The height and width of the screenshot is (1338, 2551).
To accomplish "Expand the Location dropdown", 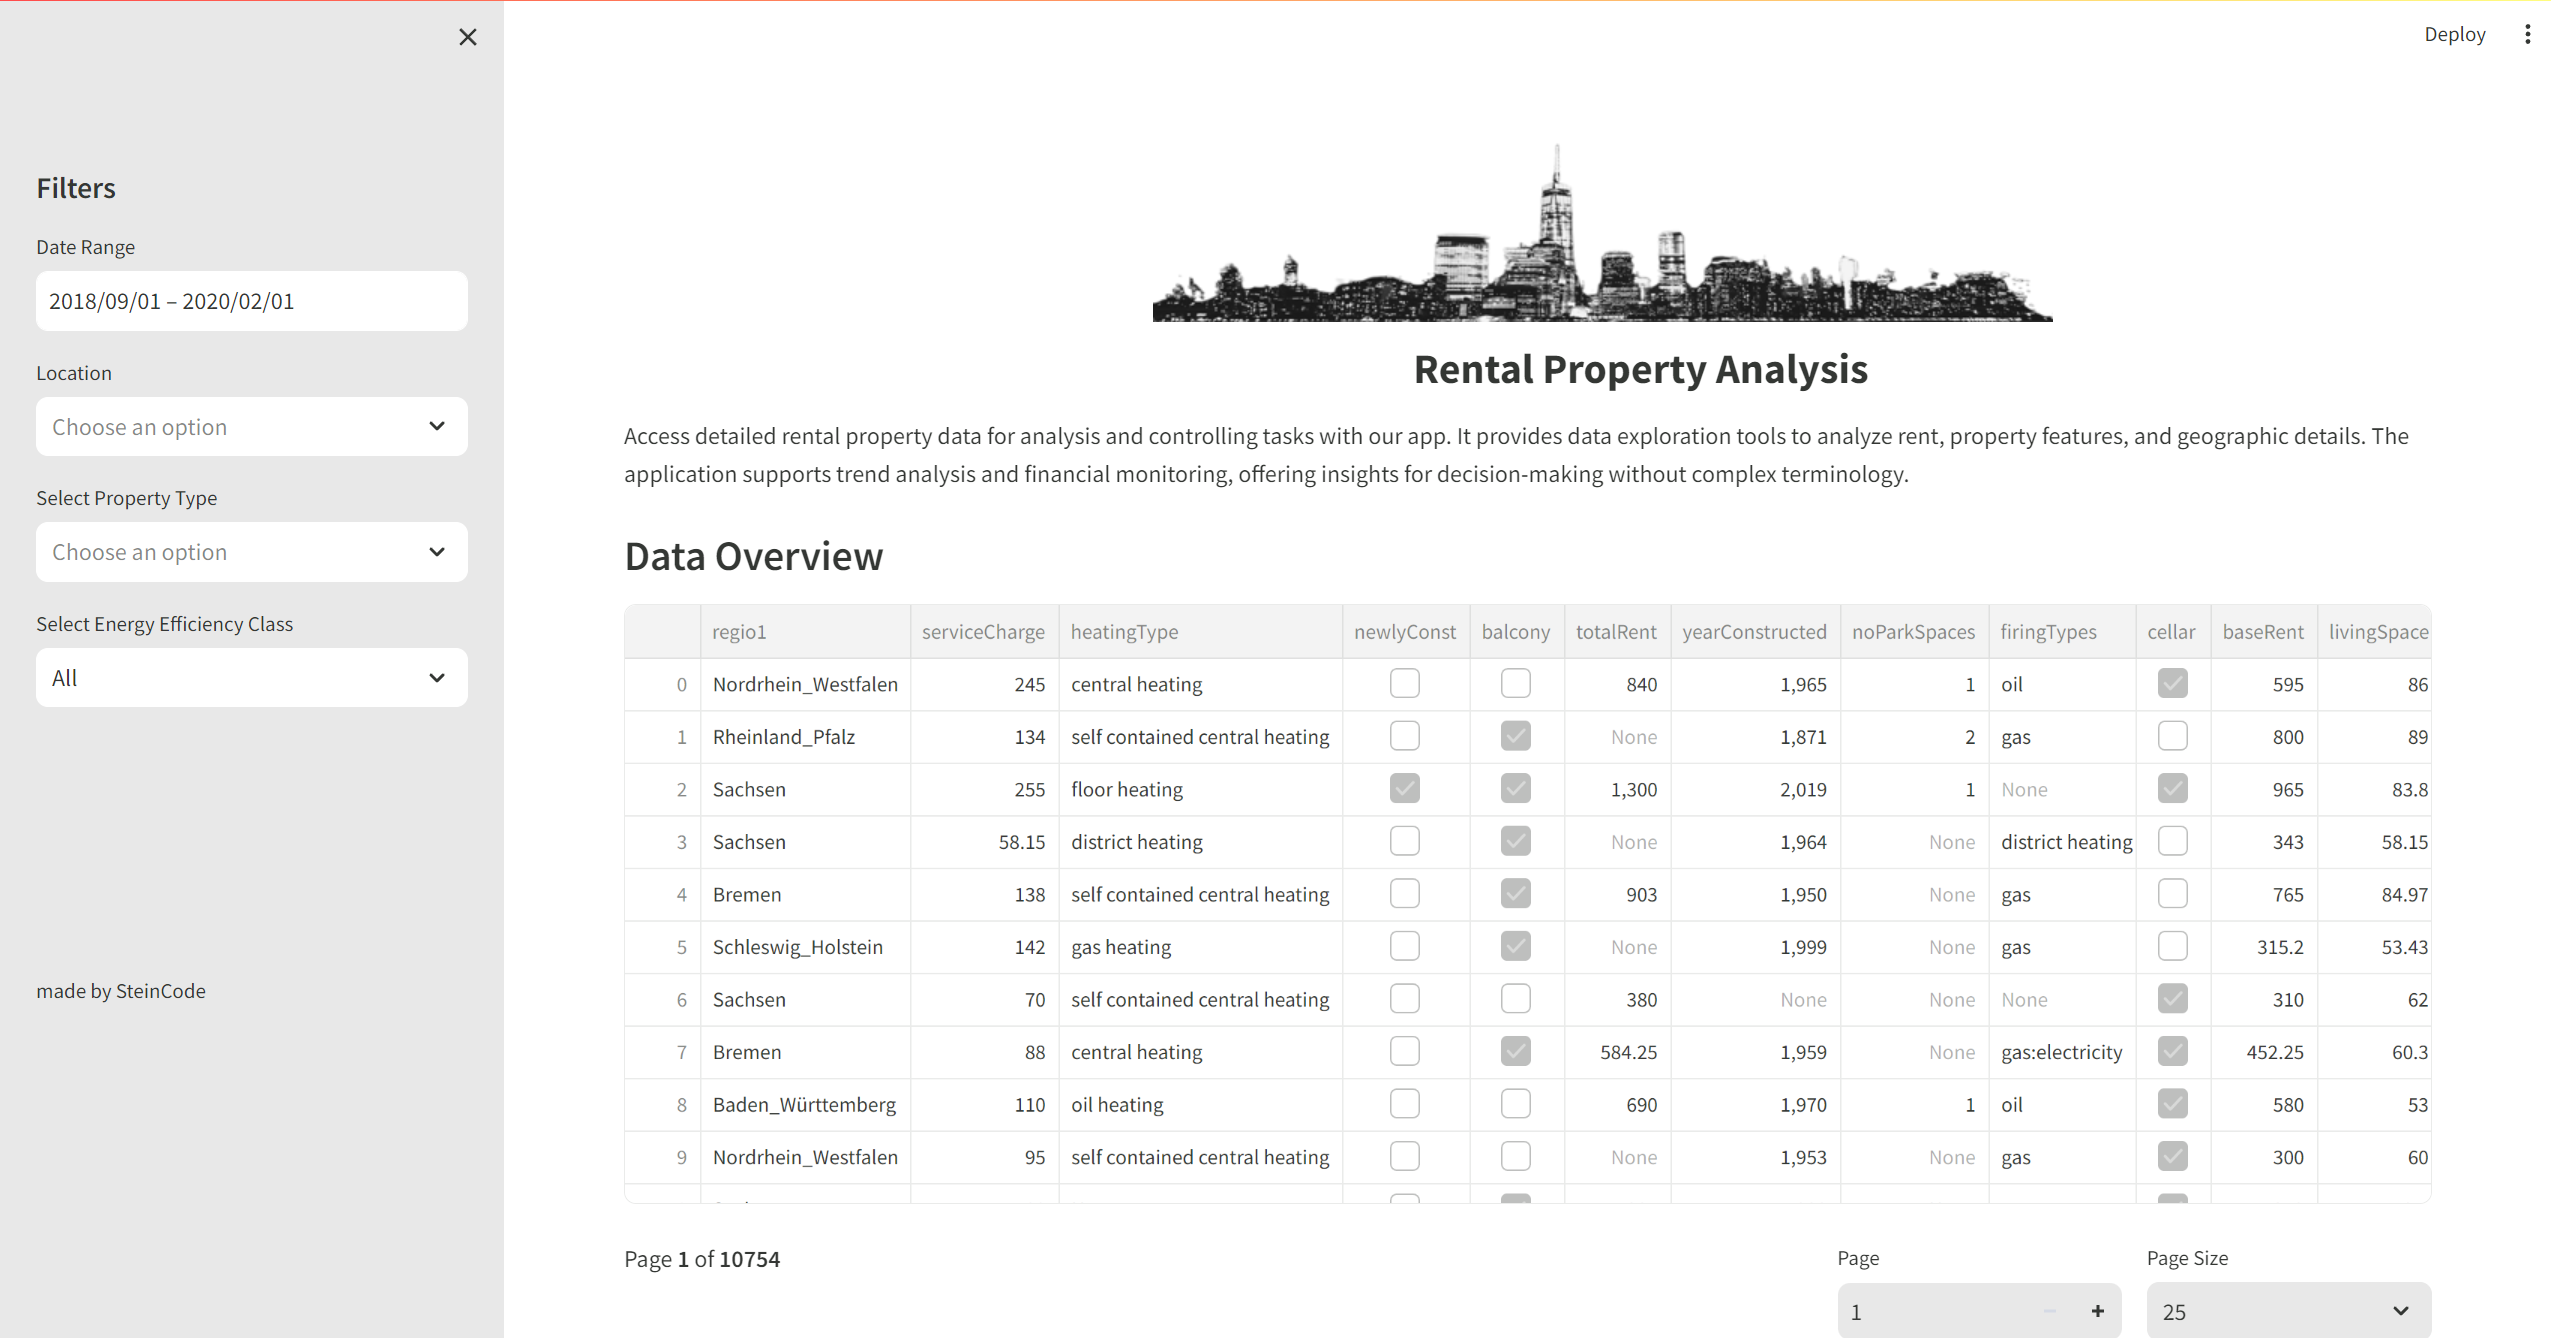I will (x=251, y=427).
